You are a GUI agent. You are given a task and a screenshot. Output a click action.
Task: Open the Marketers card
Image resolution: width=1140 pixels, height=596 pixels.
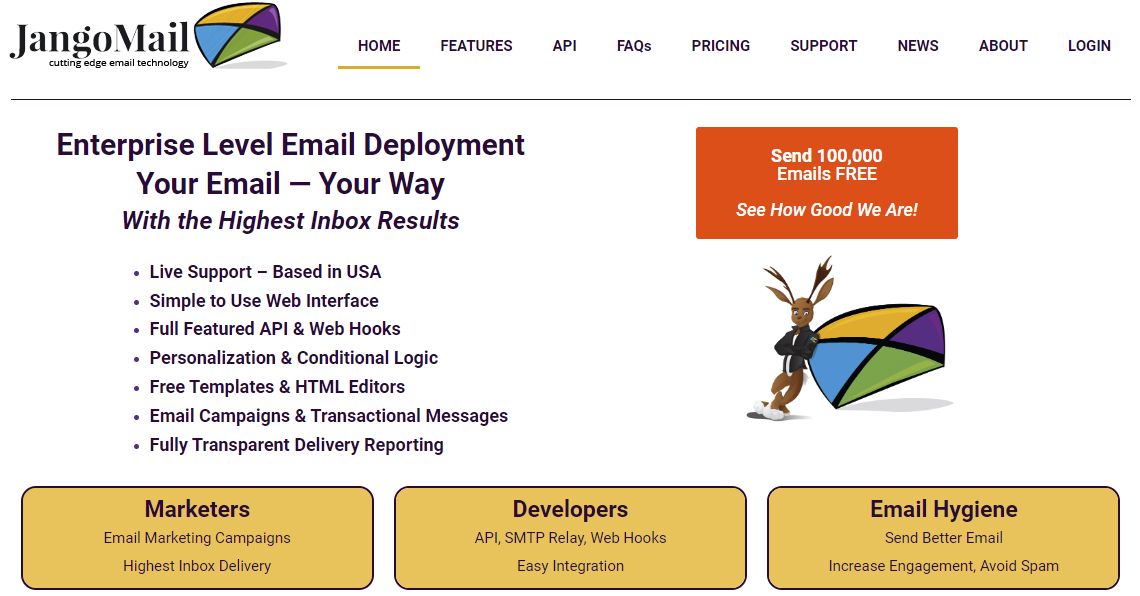pyautogui.click(x=197, y=538)
